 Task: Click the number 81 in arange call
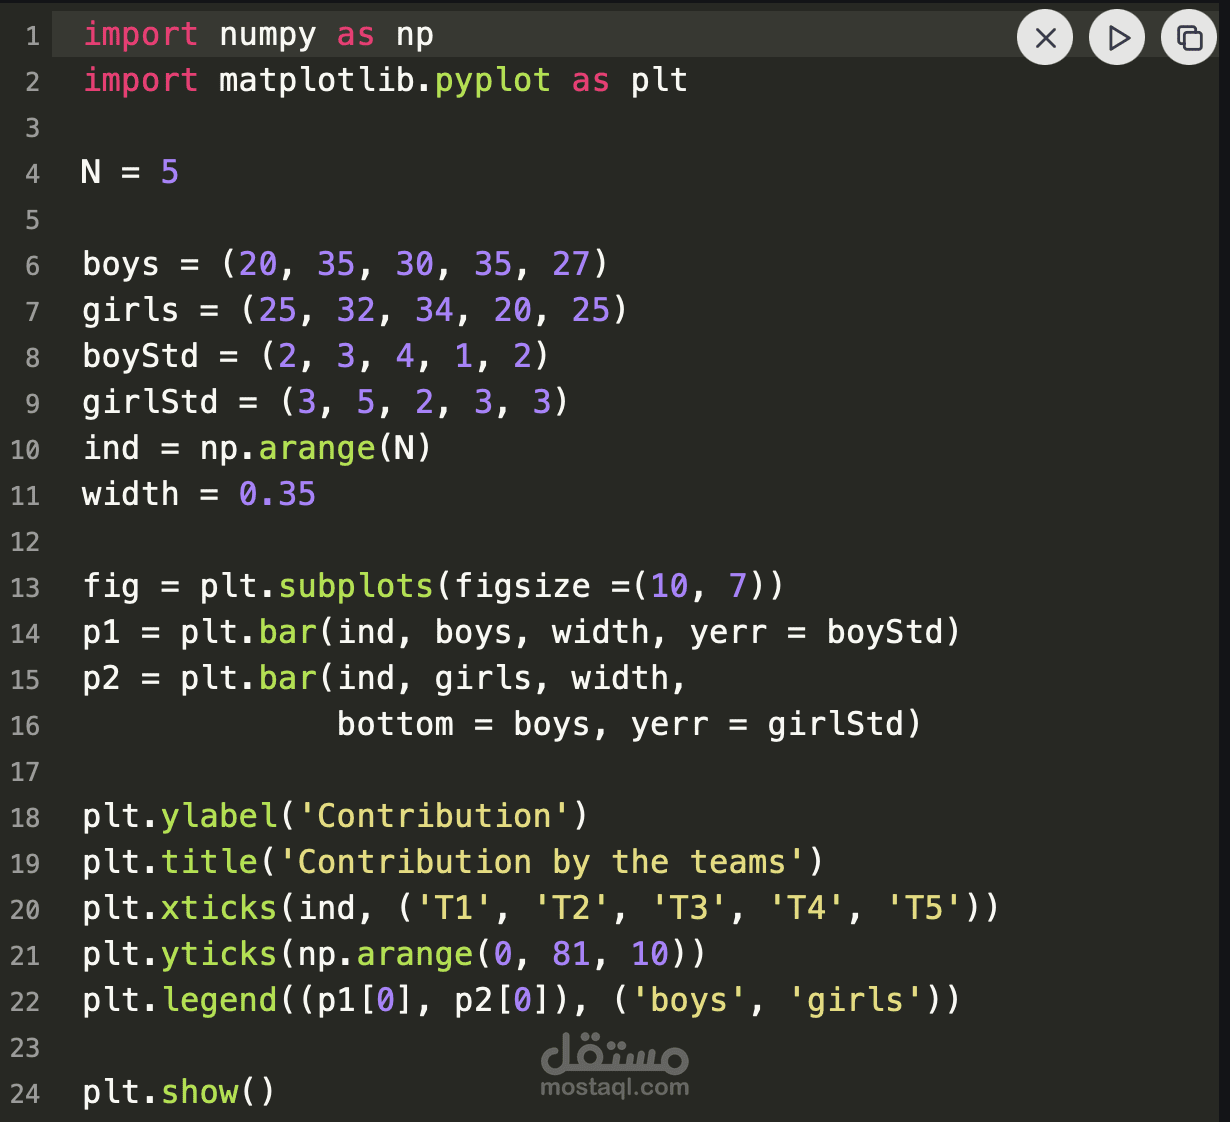tap(571, 954)
